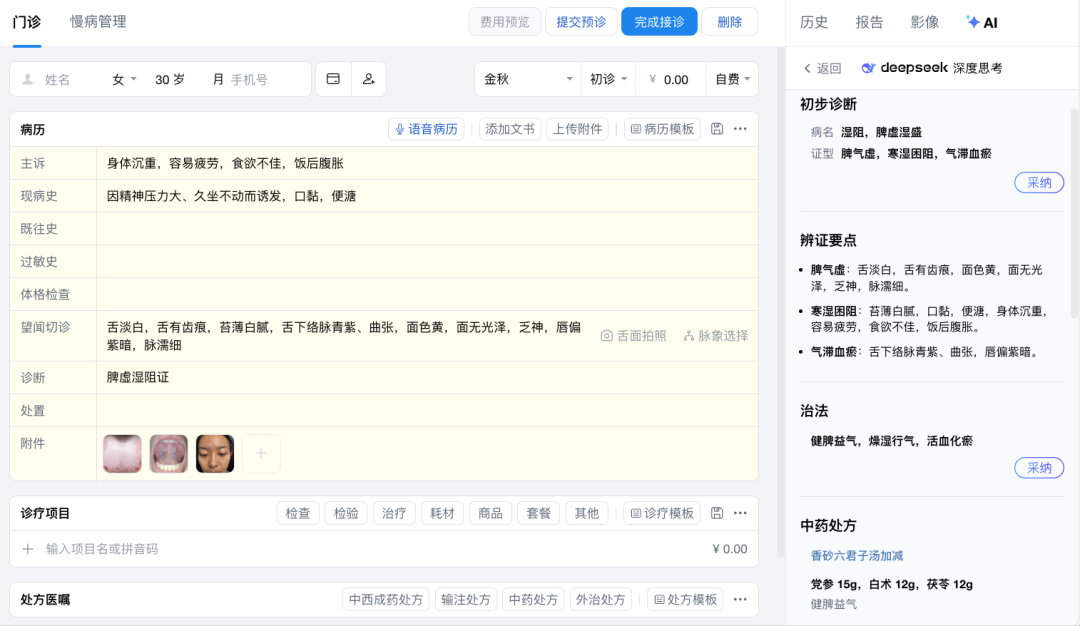Adopt 初步诊断 by clicking 采纳

click(1039, 182)
